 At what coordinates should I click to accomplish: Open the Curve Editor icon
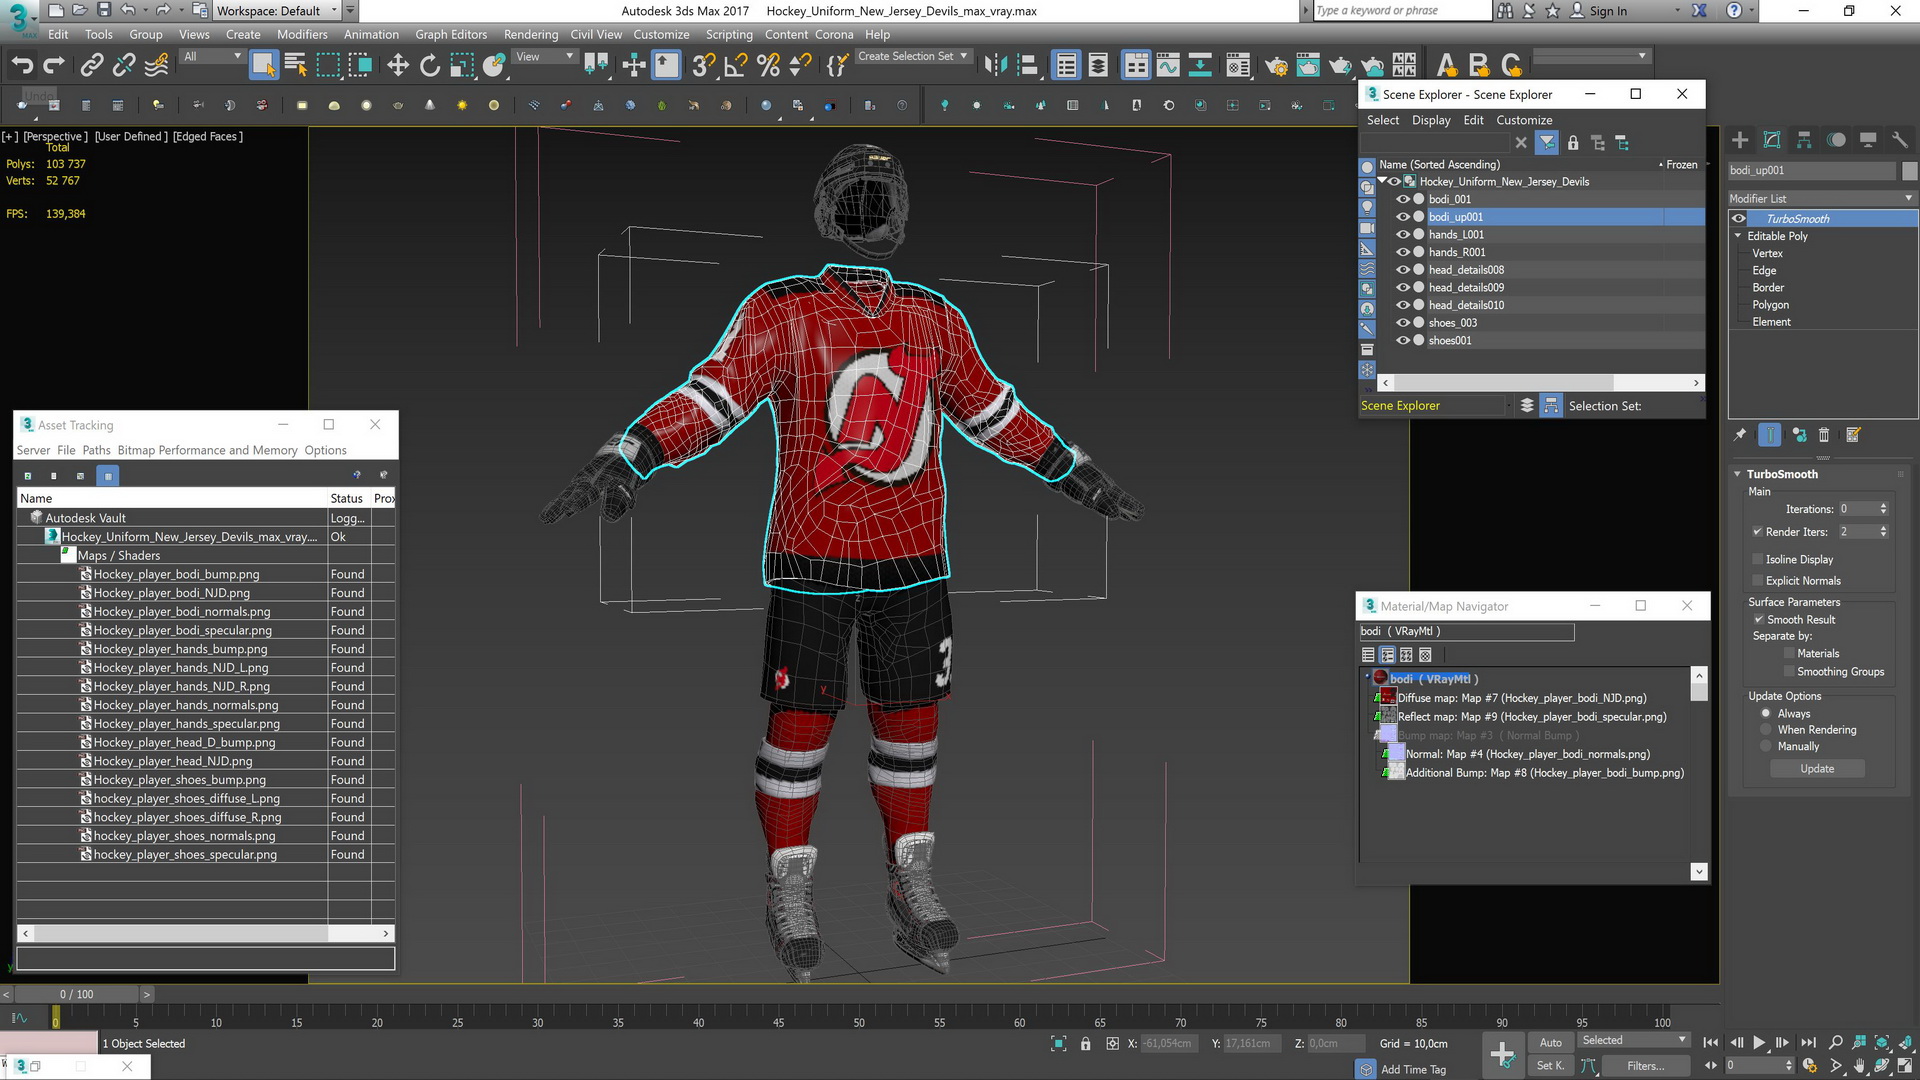[x=1168, y=66]
